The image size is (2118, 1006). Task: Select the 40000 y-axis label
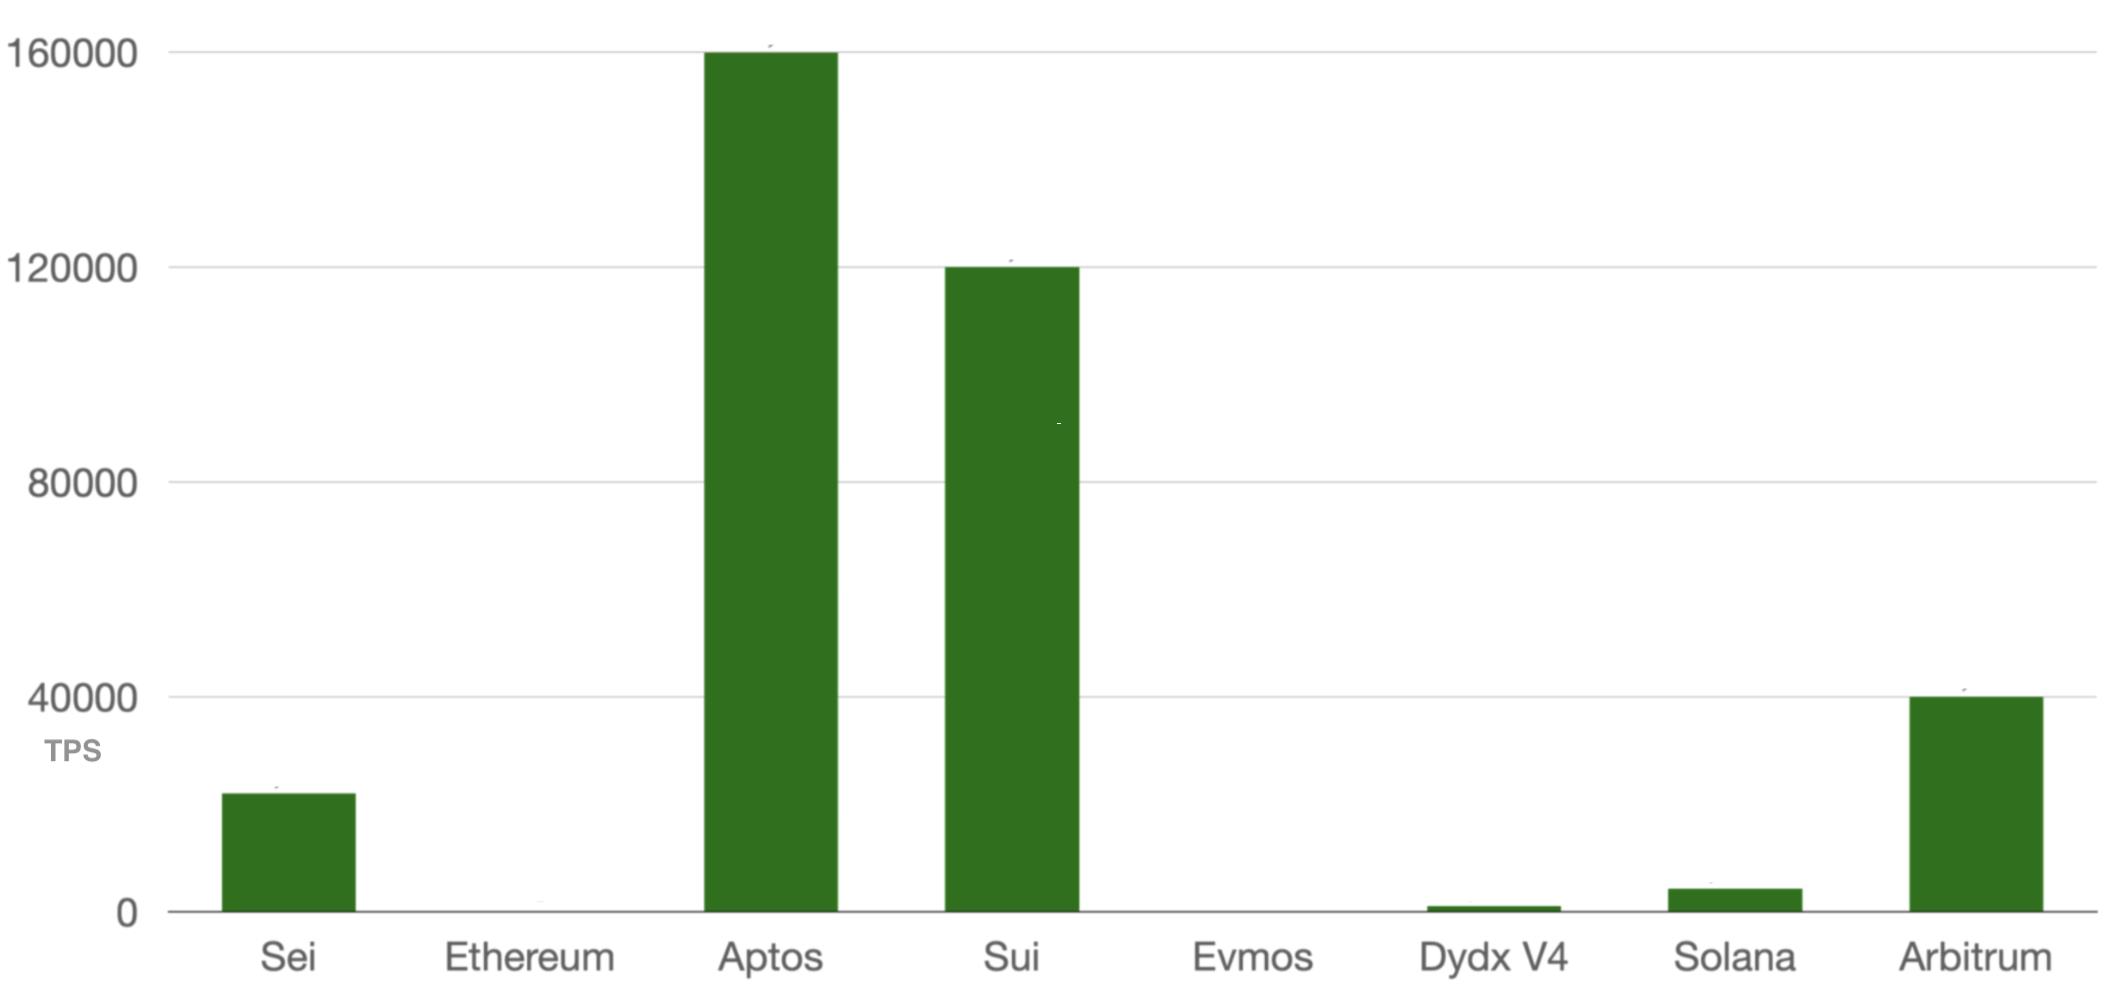click(x=82, y=698)
